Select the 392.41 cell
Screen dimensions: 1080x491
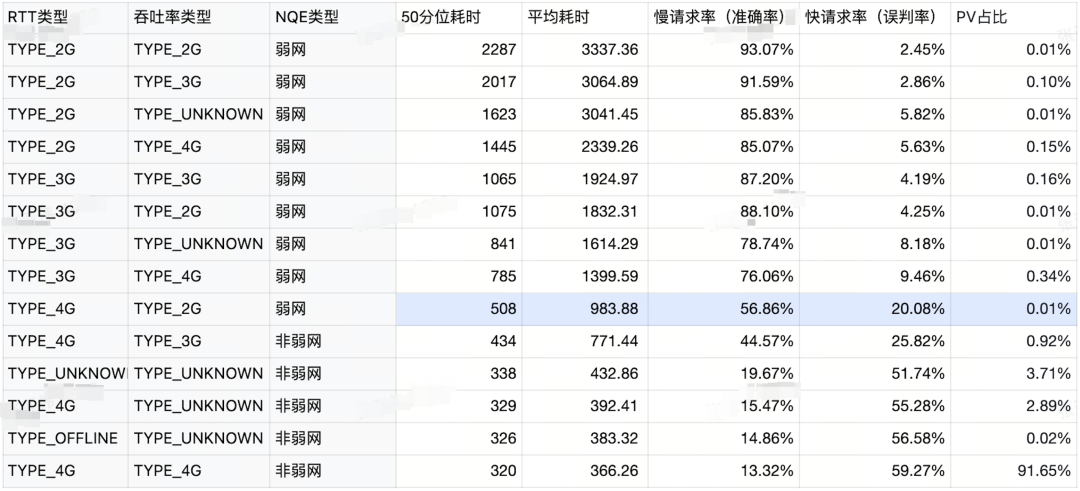click(x=585, y=406)
